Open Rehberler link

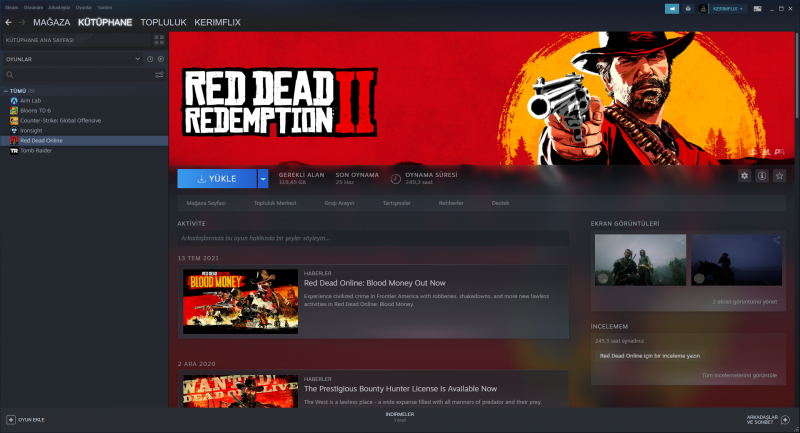[x=451, y=203]
